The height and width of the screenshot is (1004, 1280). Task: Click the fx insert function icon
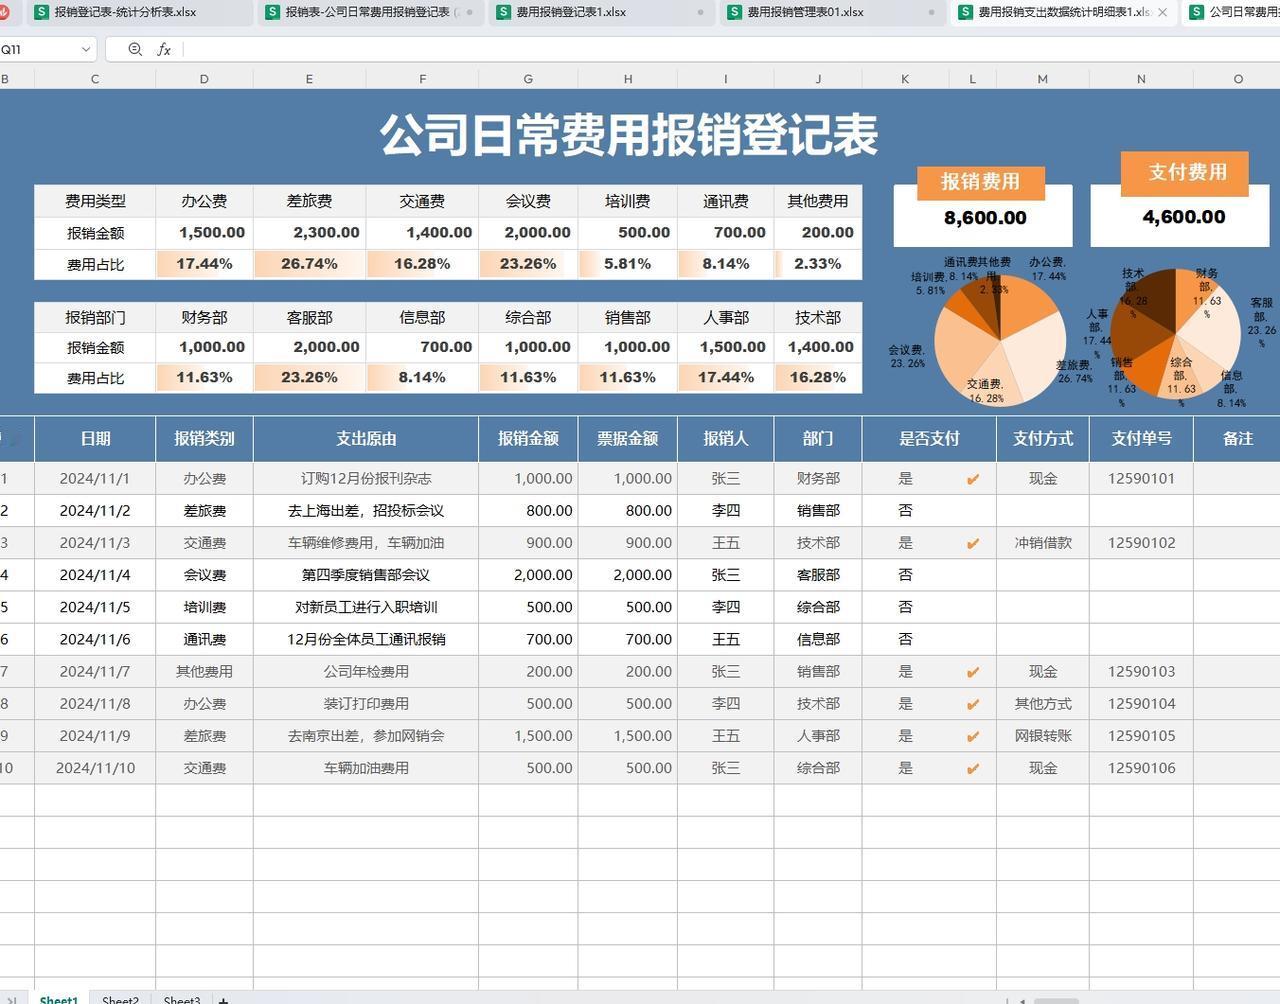coord(164,49)
